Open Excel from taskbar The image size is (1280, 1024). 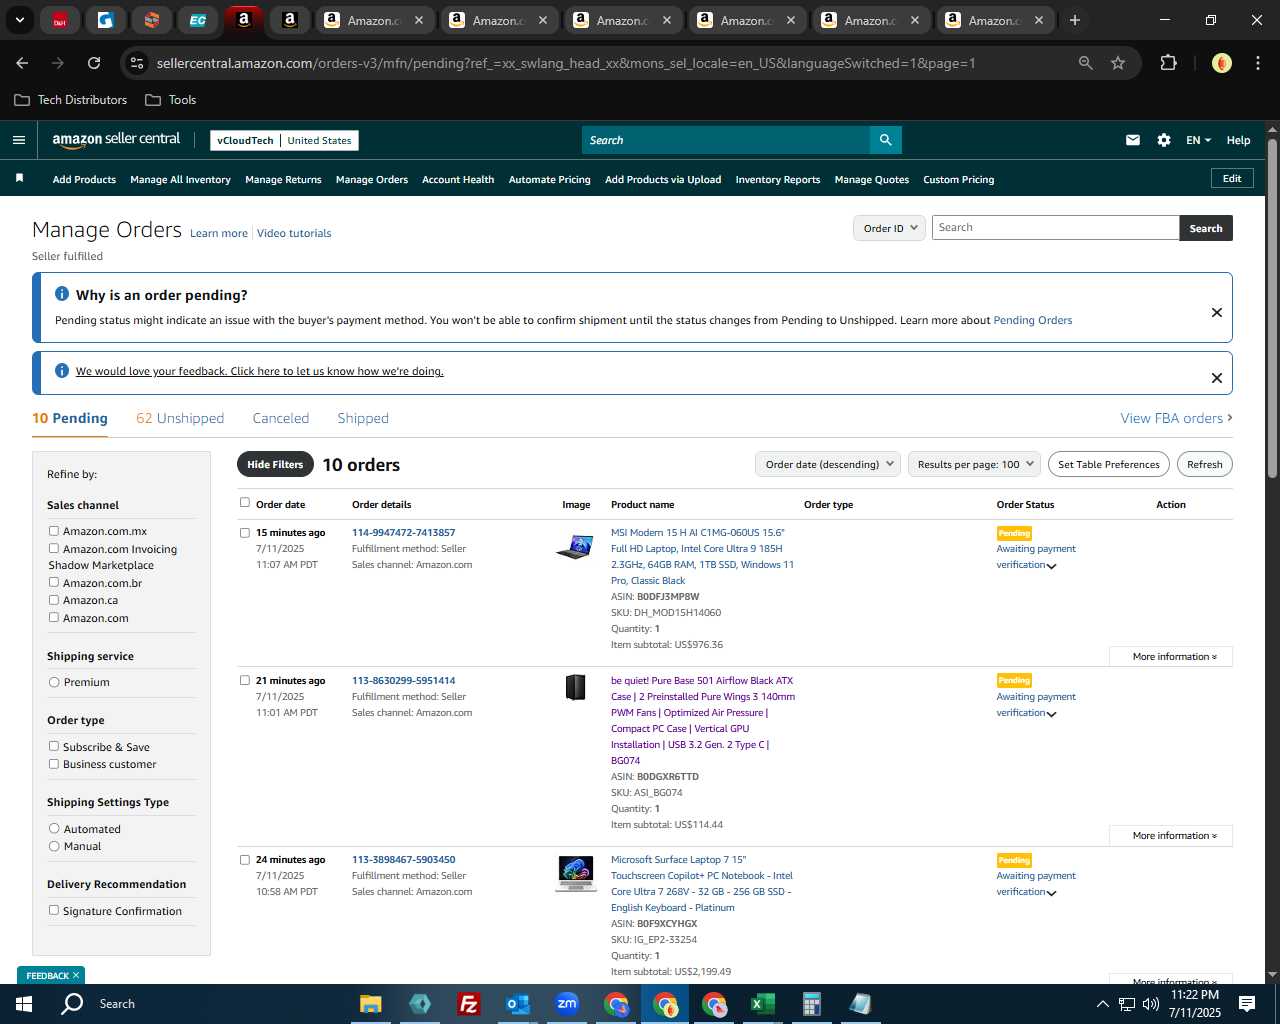tap(762, 1004)
